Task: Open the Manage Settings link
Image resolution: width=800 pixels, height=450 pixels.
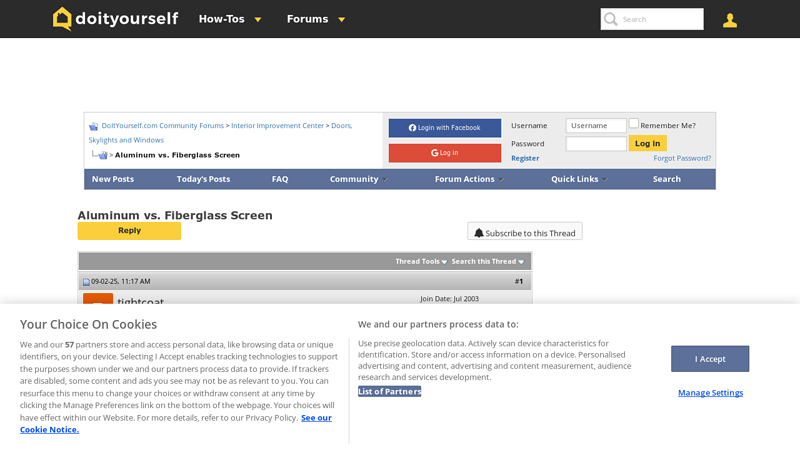Action: pyautogui.click(x=710, y=393)
